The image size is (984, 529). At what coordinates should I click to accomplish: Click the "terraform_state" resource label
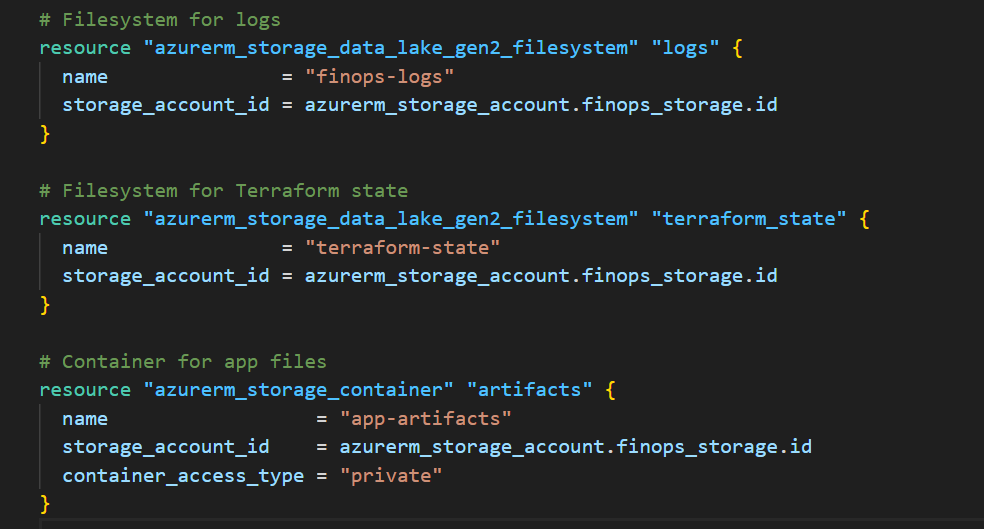[749, 219]
